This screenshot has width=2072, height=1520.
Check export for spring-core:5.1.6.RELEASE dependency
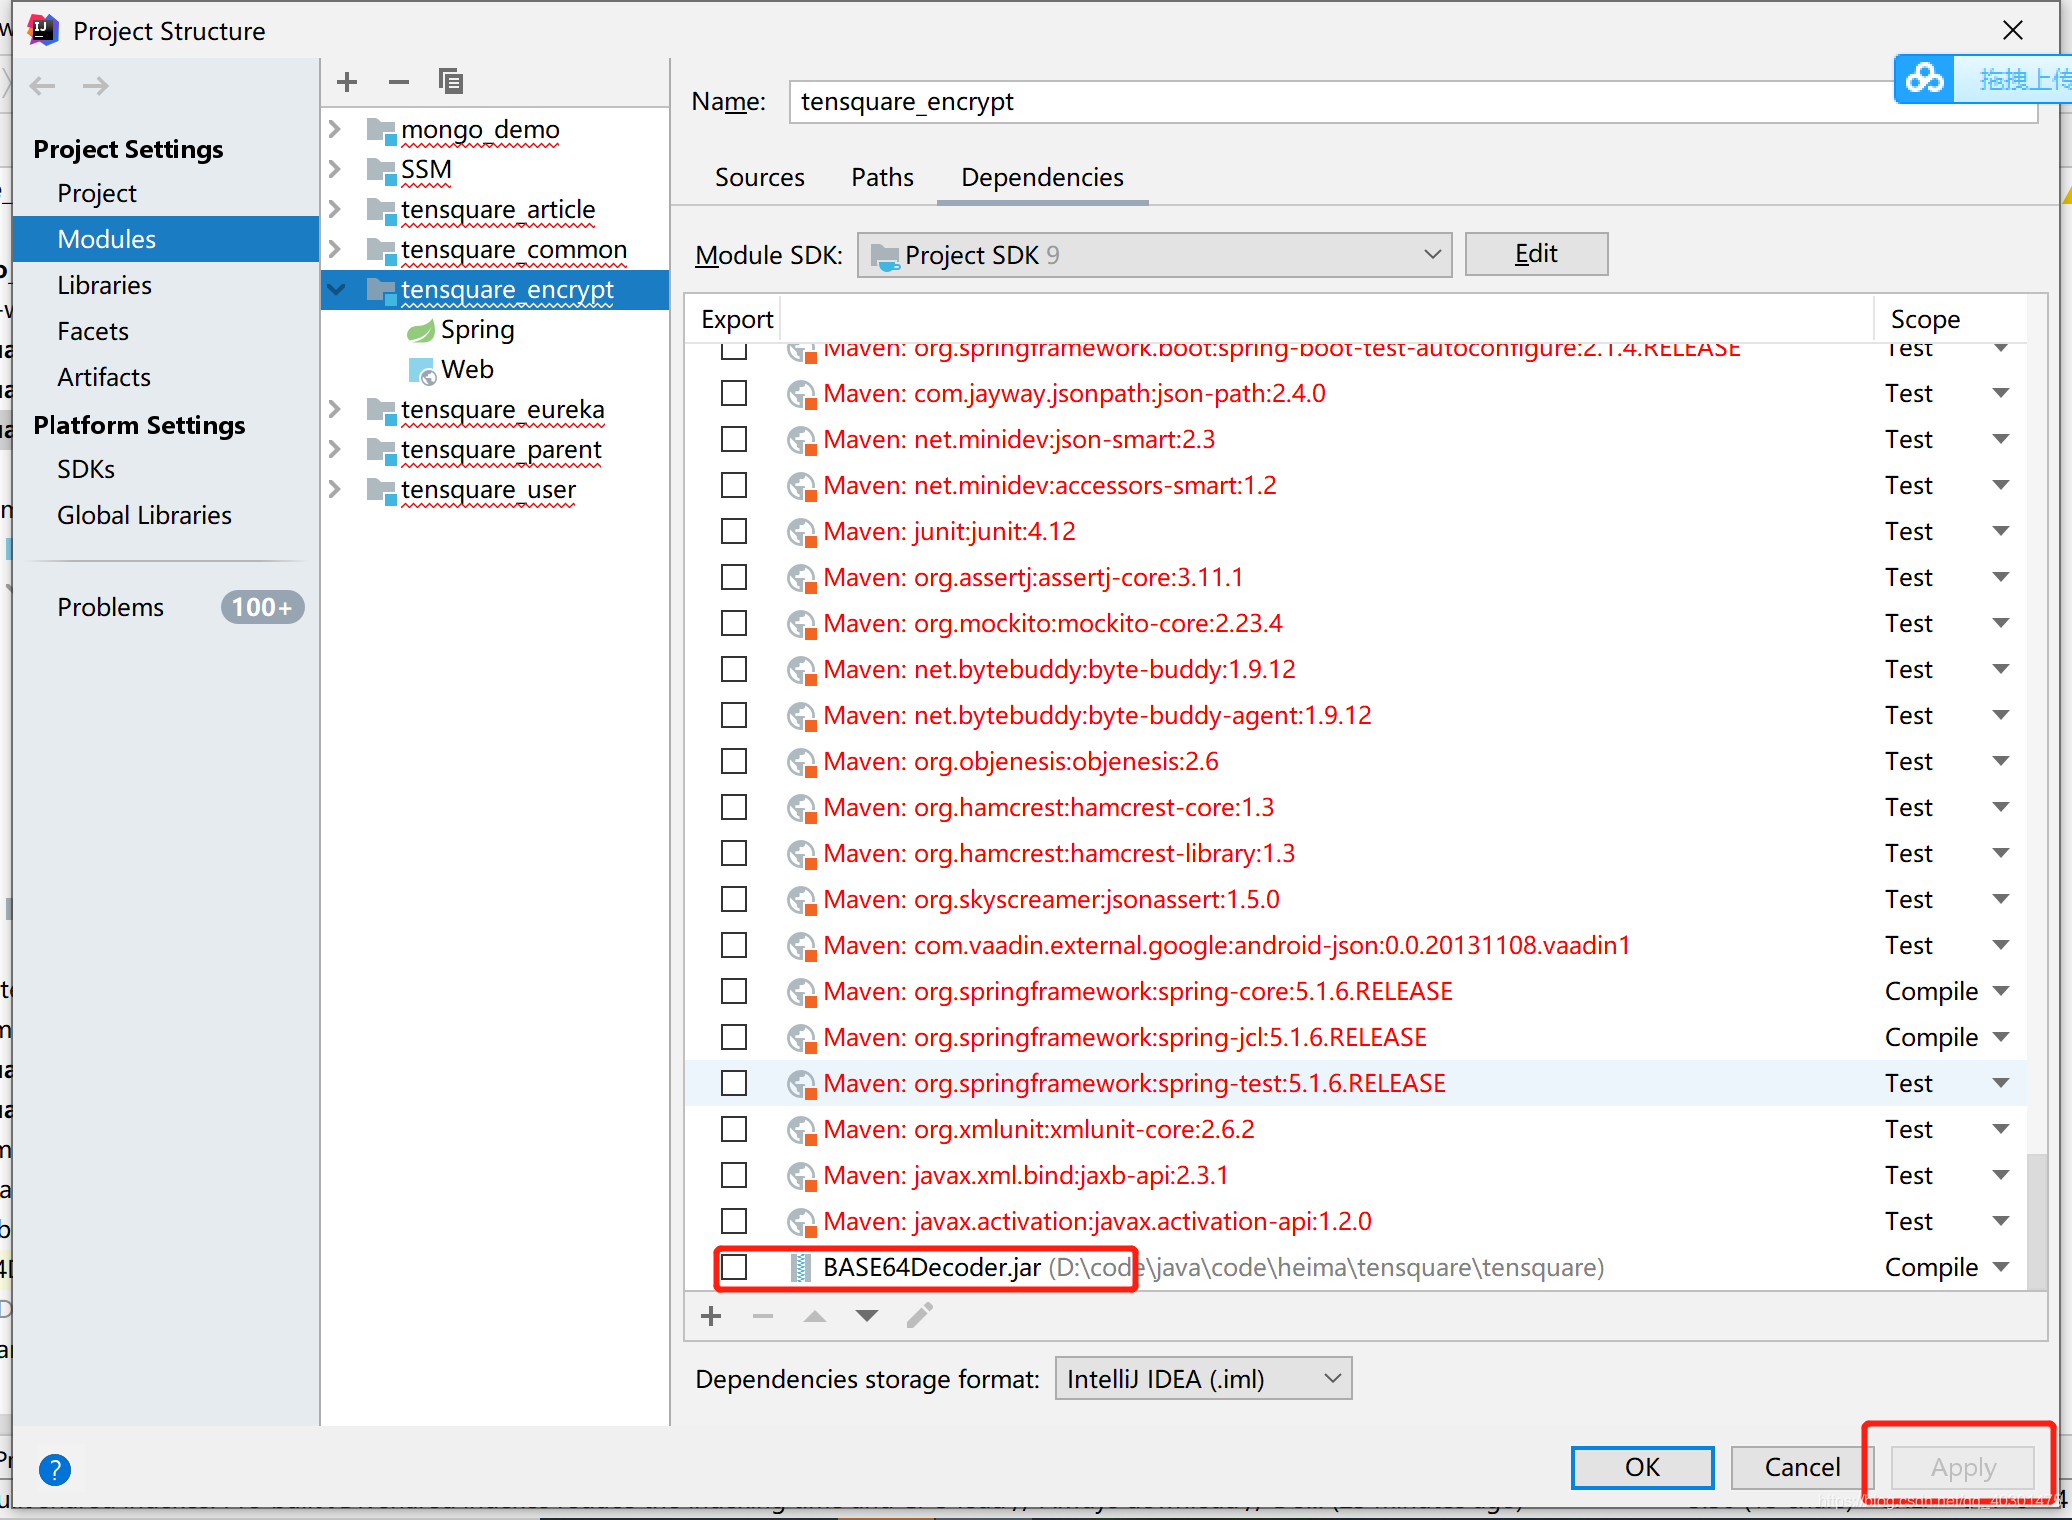click(x=734, y=991)
